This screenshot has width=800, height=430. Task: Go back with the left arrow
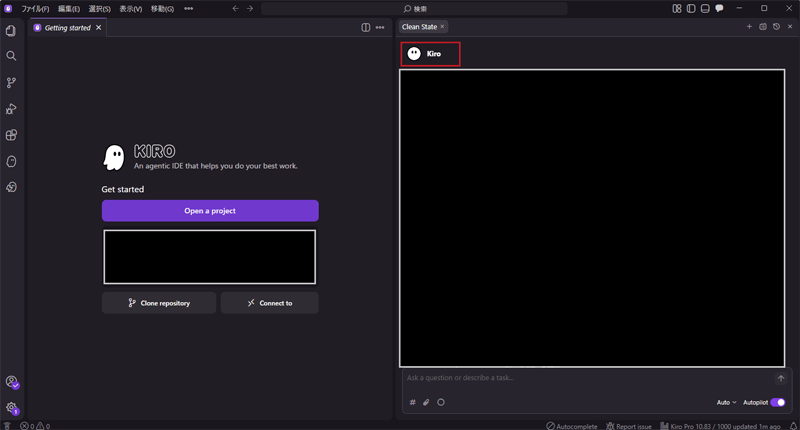[x=235, y=8]
